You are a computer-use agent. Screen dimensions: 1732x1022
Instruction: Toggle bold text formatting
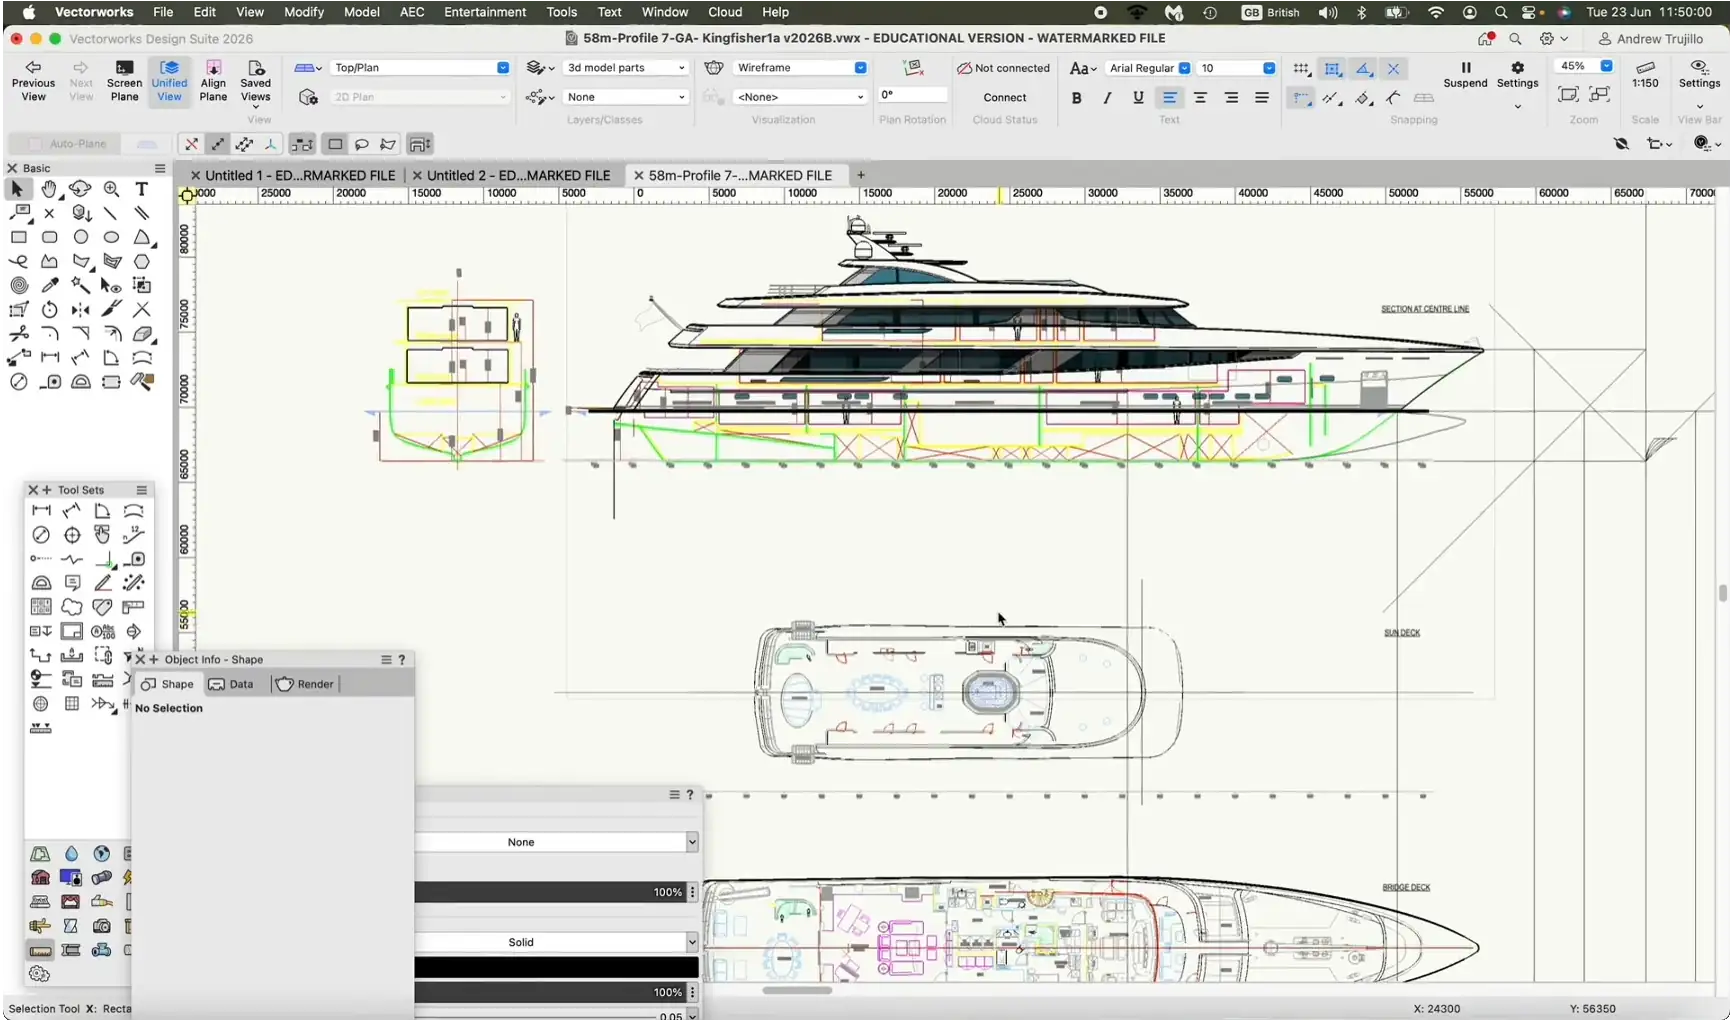(1076, 98)
